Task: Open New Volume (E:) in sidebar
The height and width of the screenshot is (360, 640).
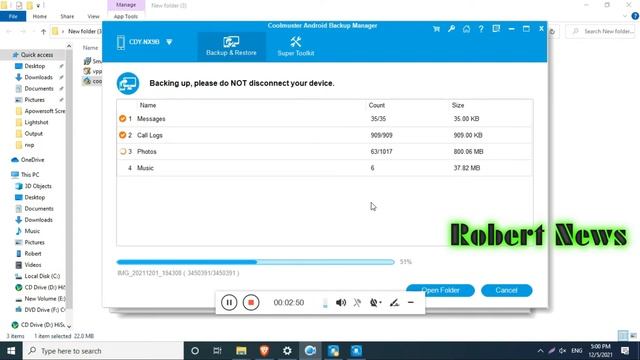Action: coord(44,299)
